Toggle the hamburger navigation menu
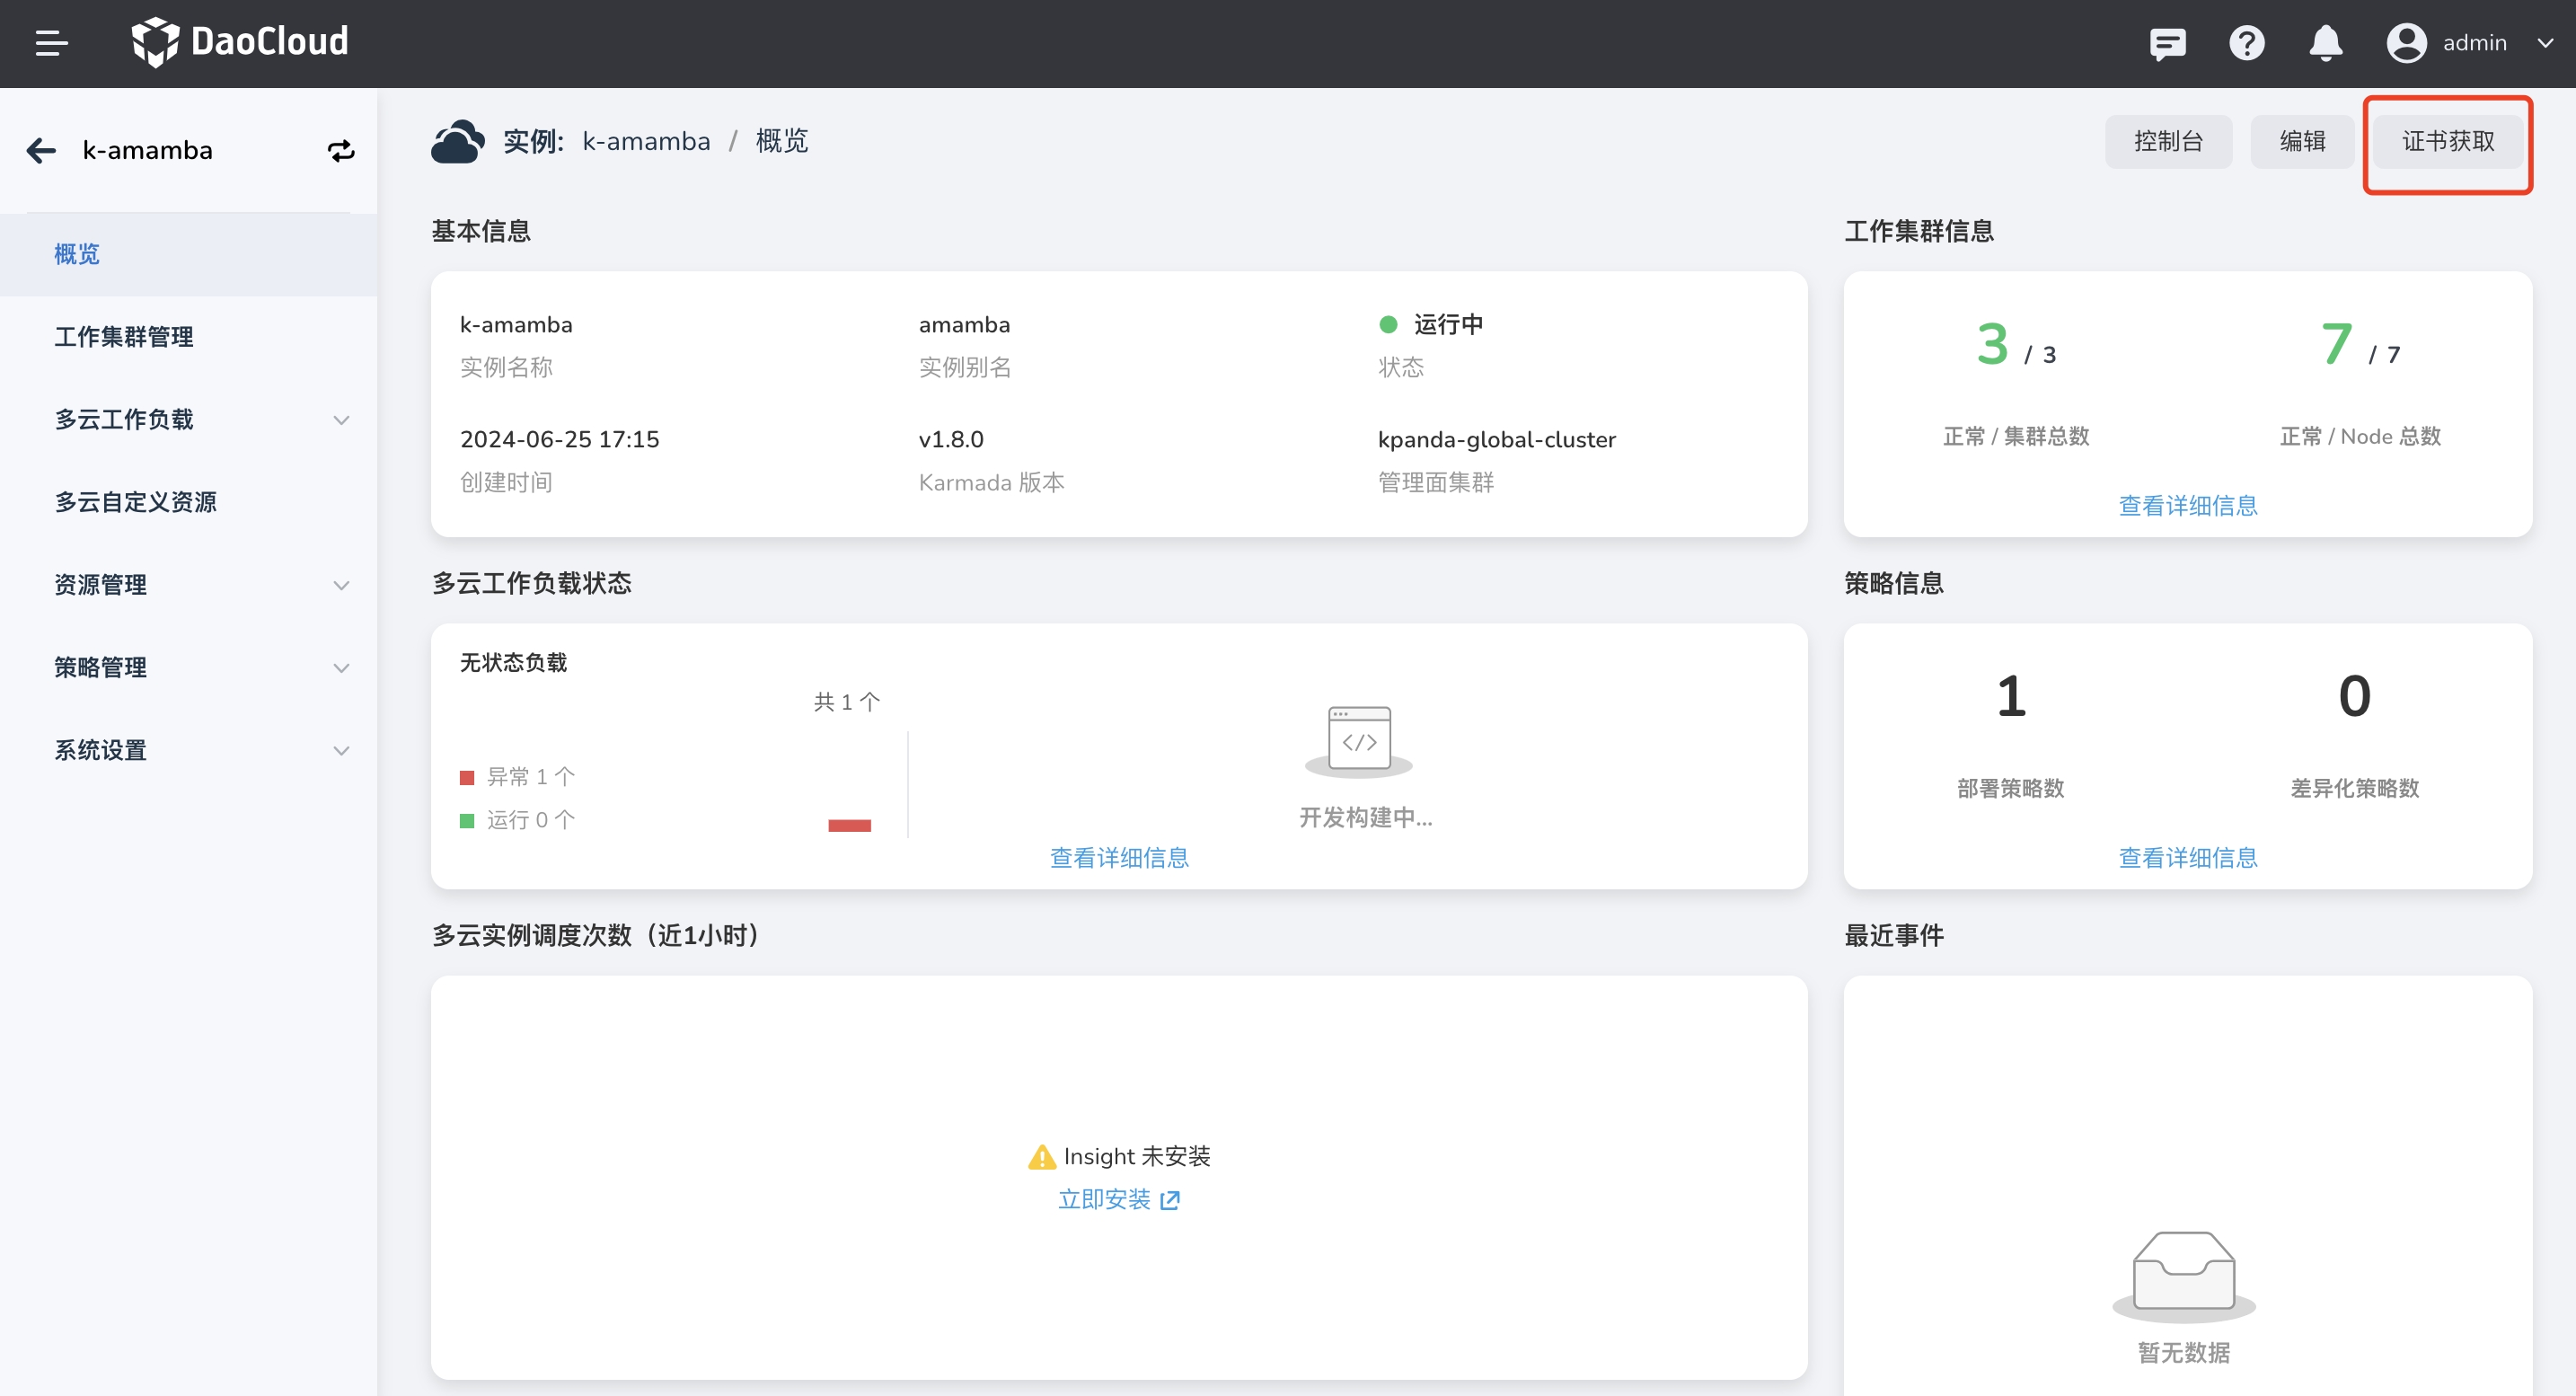Image resolution: width=2576 pixels, height=1396 pixels. 51,43
